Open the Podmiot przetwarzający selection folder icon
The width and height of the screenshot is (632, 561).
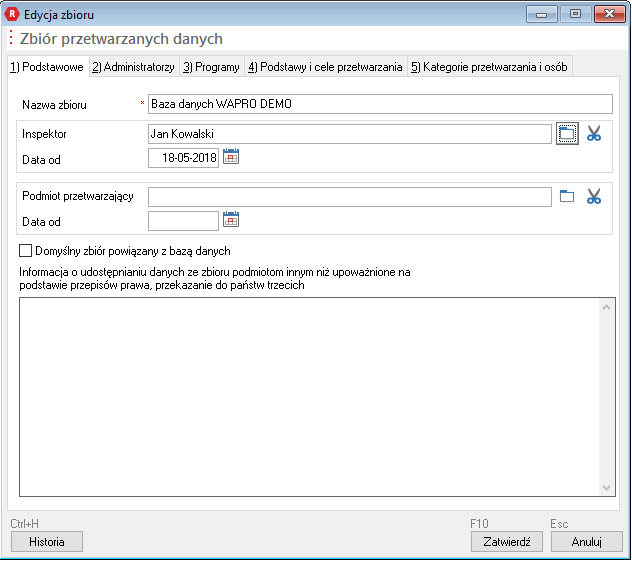(x=567, y=196)
